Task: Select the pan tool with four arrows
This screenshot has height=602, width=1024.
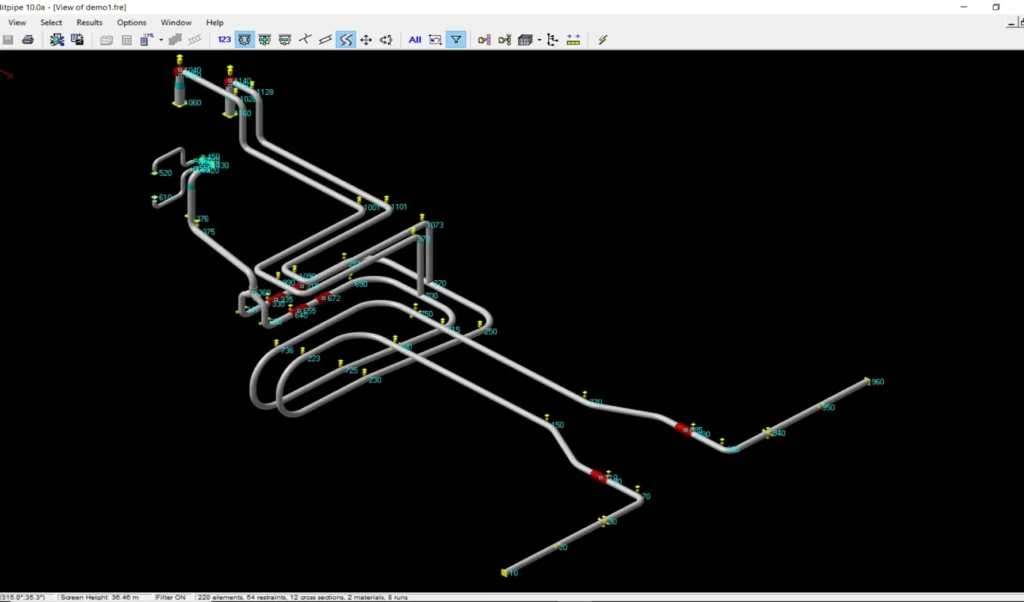Action: pyautogui.click(x=367, y=39)
